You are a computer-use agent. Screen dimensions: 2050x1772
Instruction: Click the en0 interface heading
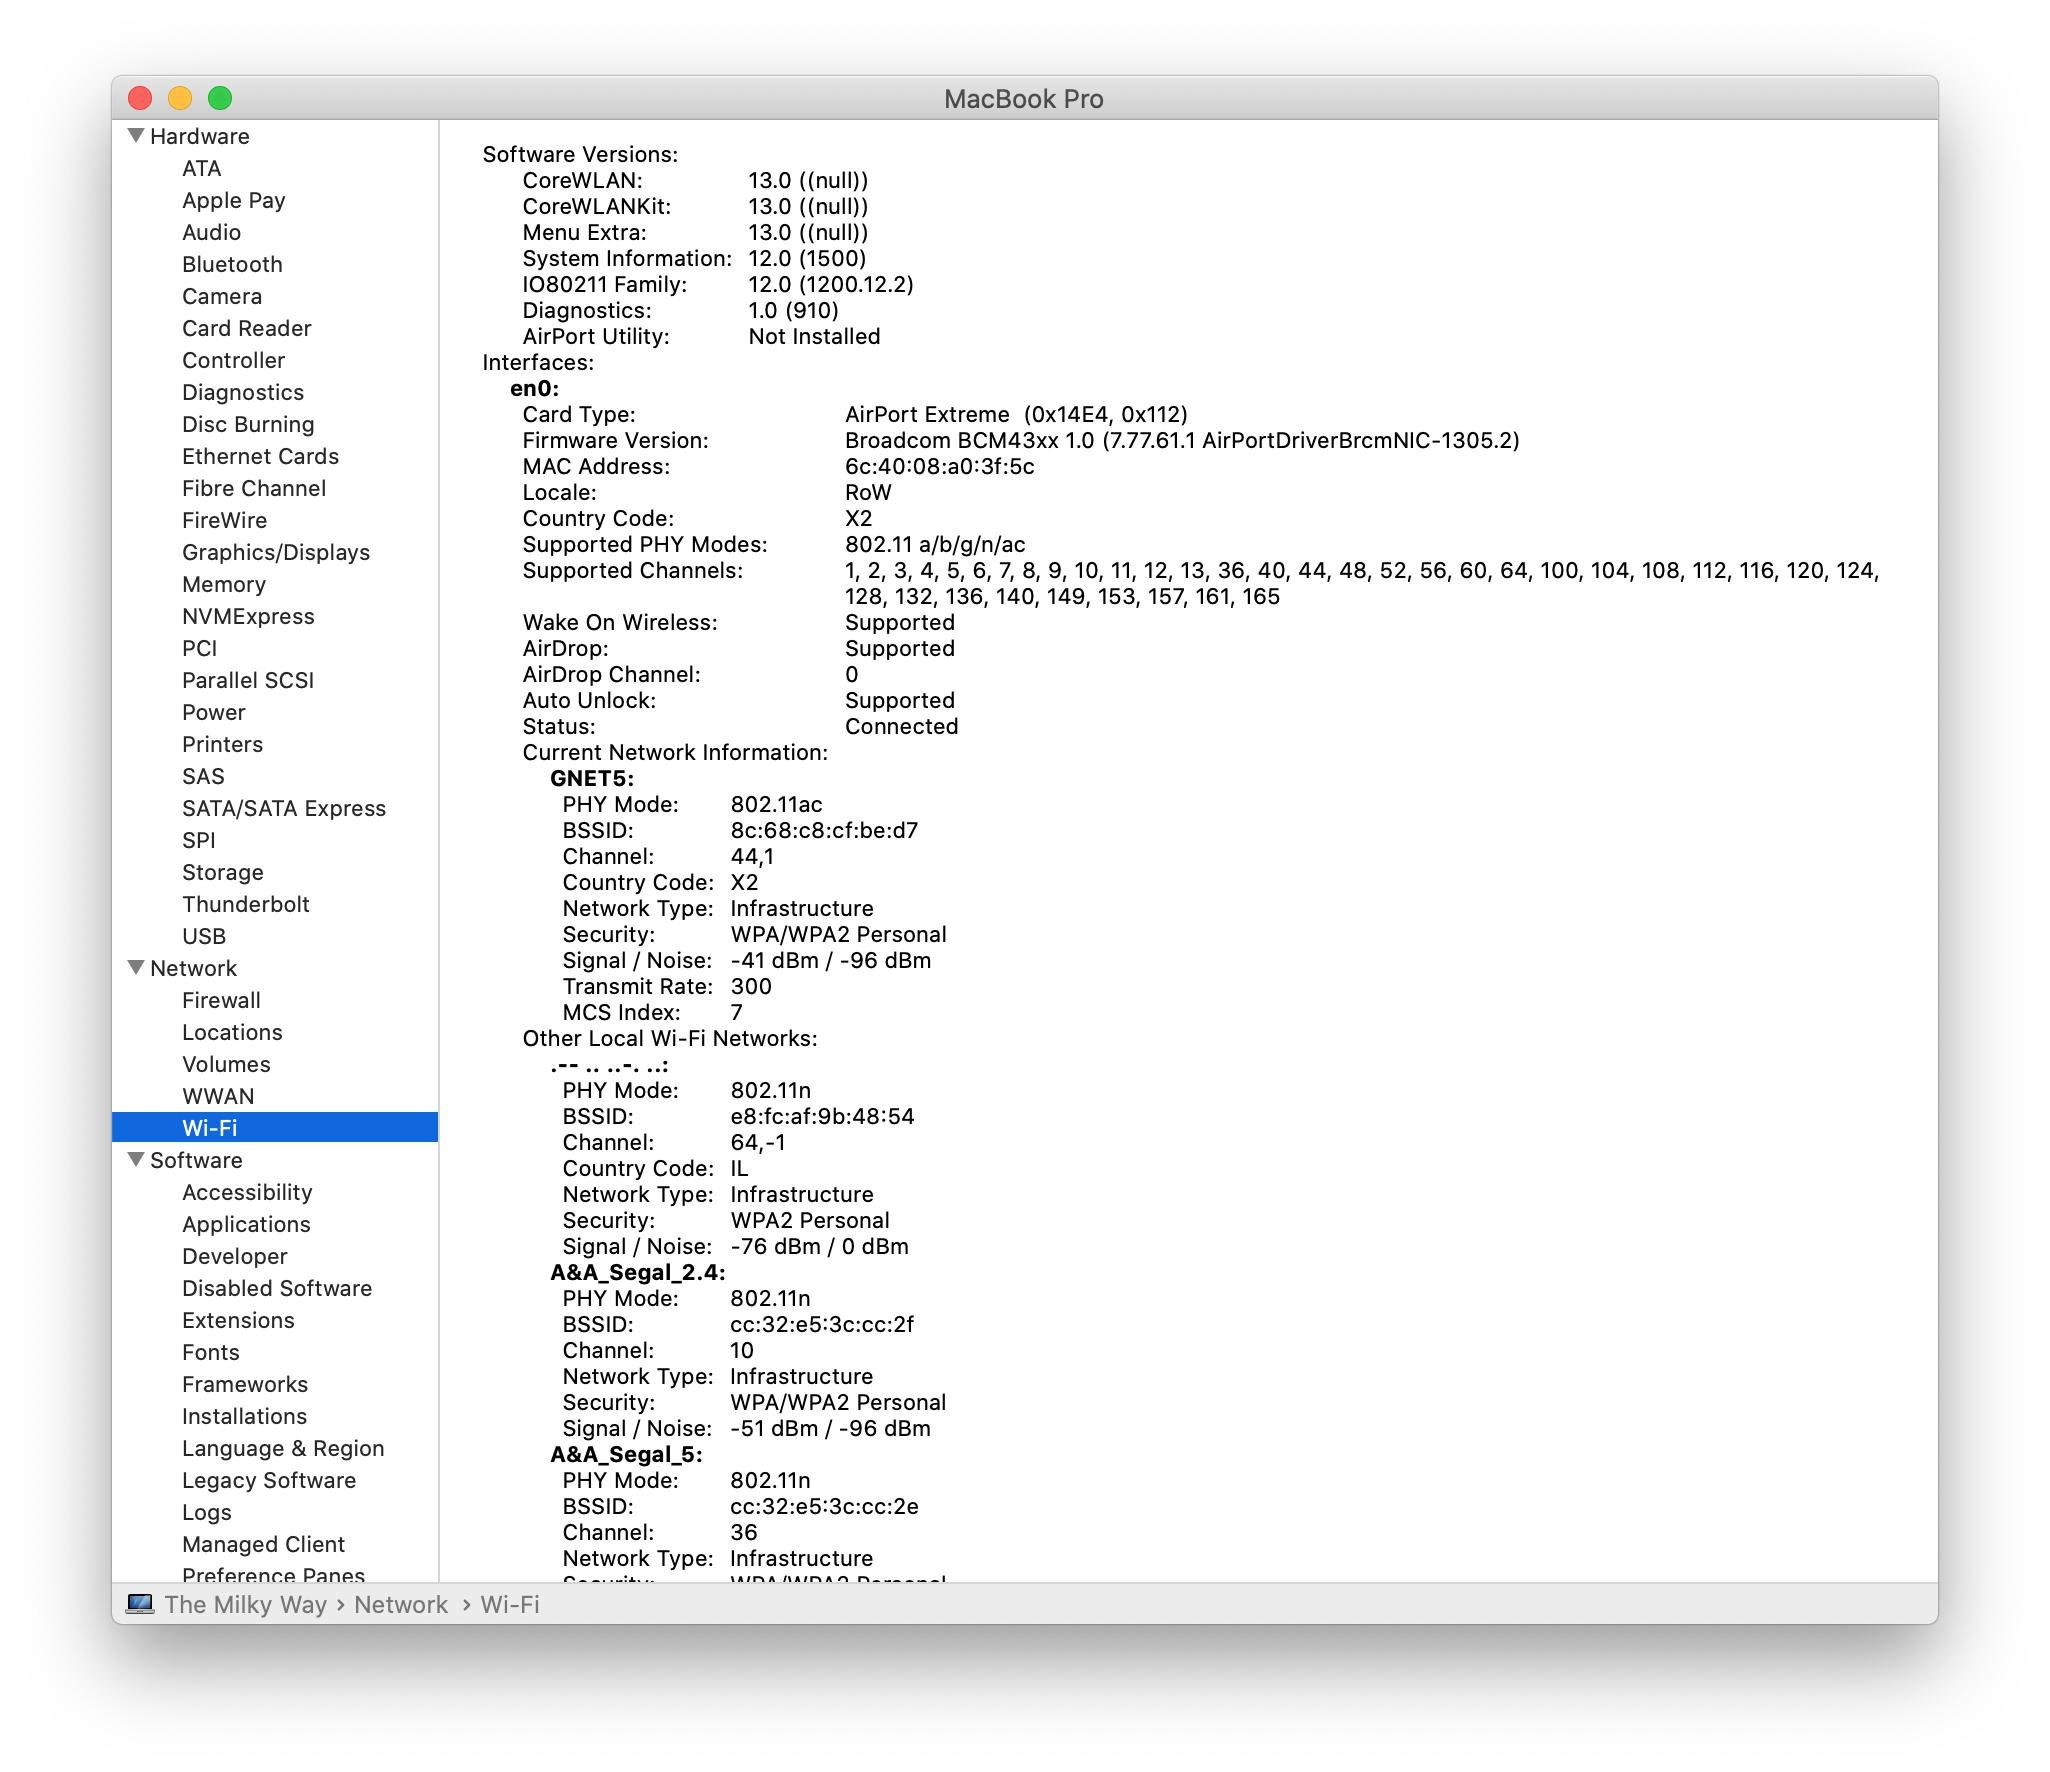point(534,388)
